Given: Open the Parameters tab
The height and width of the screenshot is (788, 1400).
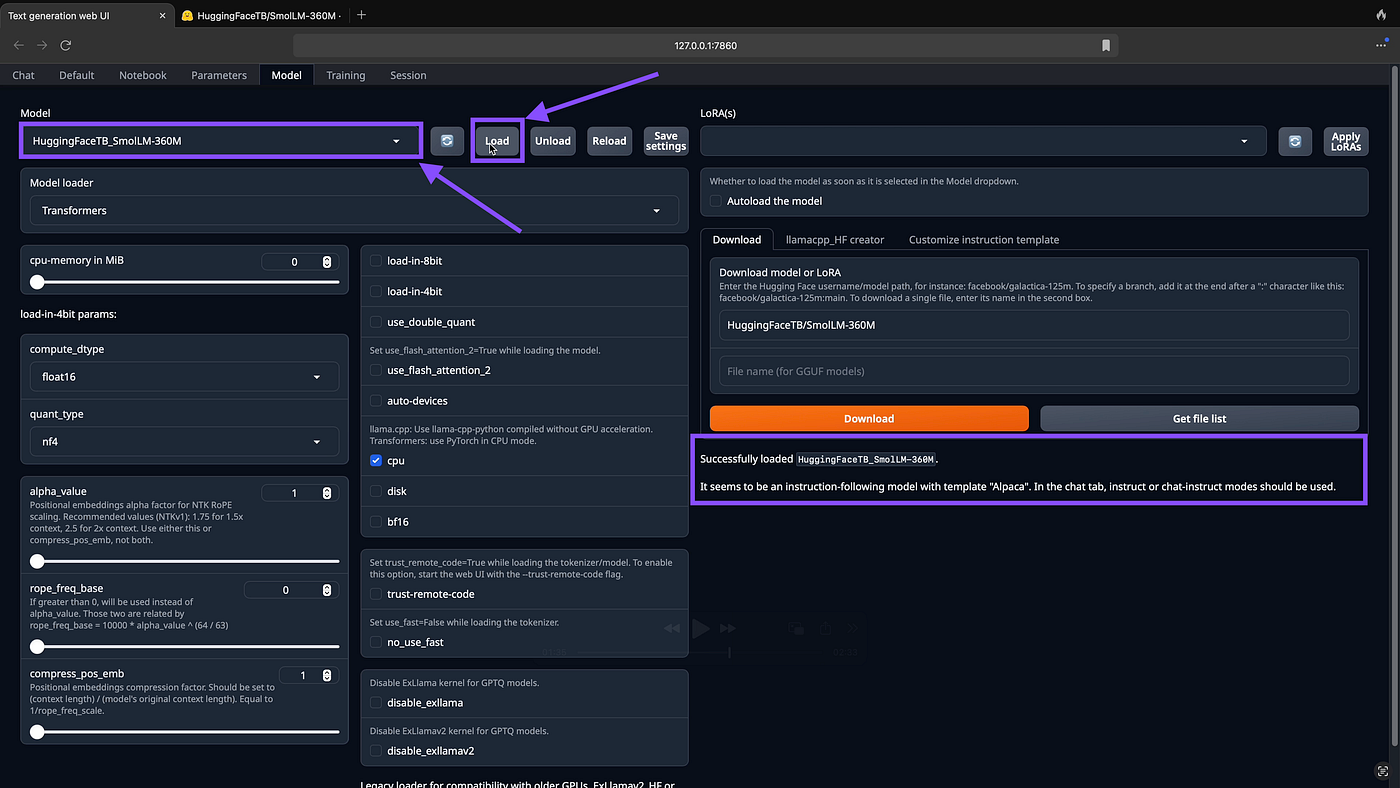Looking at the screenshot, I should point(219,75).
